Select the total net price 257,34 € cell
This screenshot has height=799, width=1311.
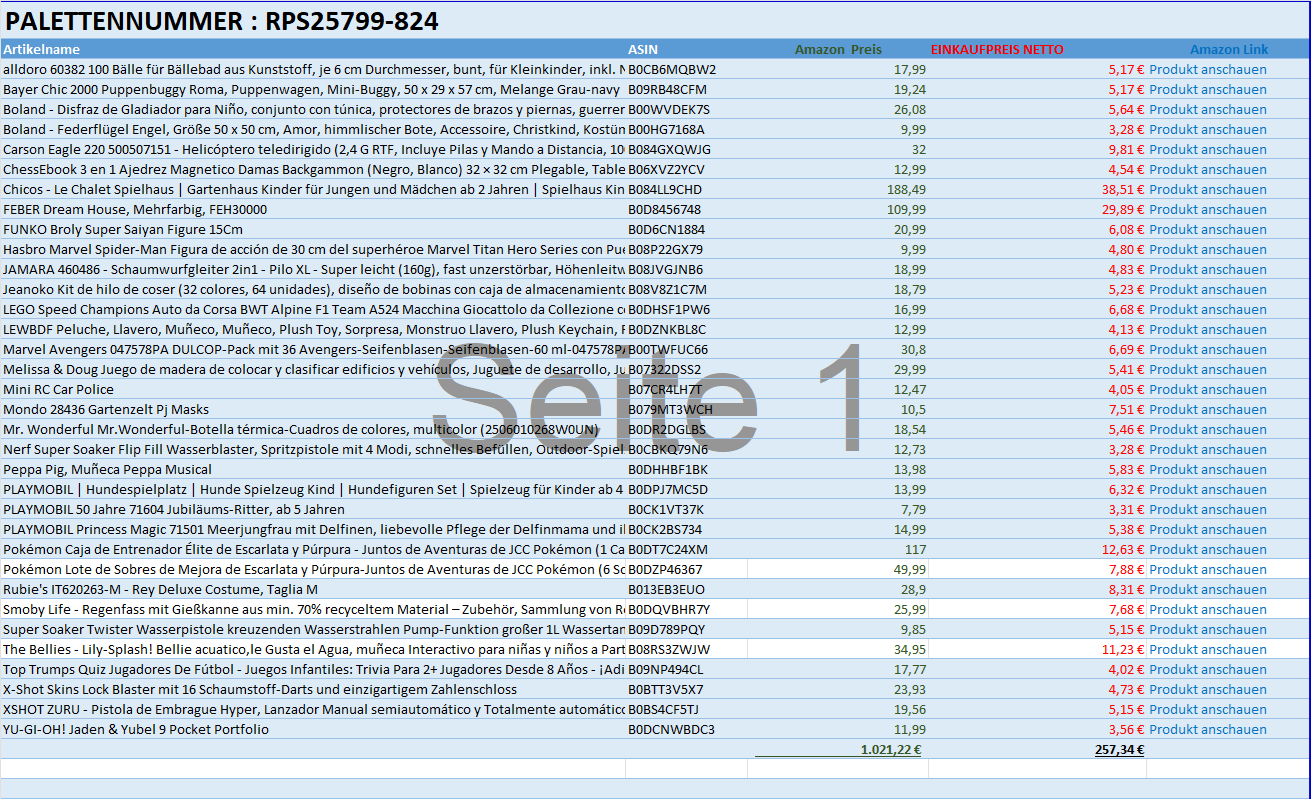coord(1118,750)
